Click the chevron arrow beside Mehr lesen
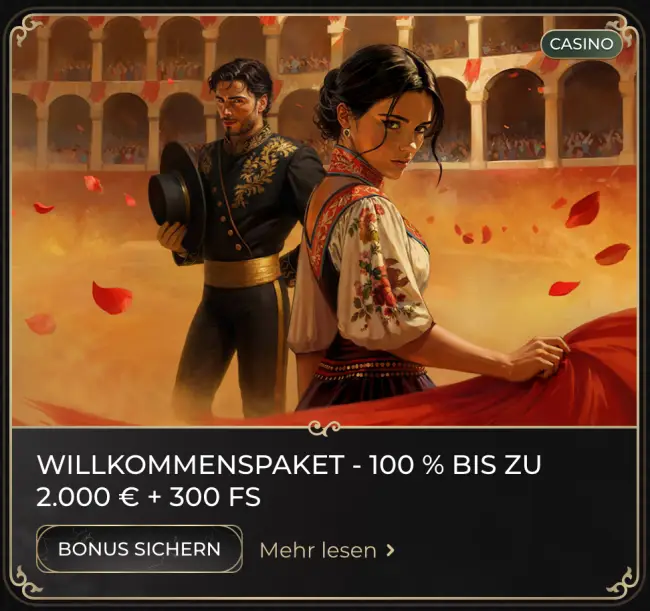 390,550
